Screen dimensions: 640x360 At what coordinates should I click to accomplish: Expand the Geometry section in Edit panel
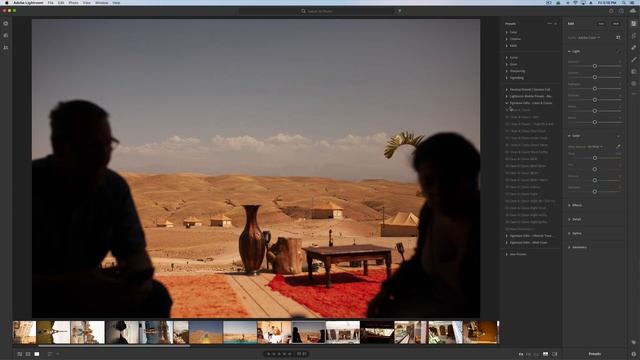tap(578, 247)
